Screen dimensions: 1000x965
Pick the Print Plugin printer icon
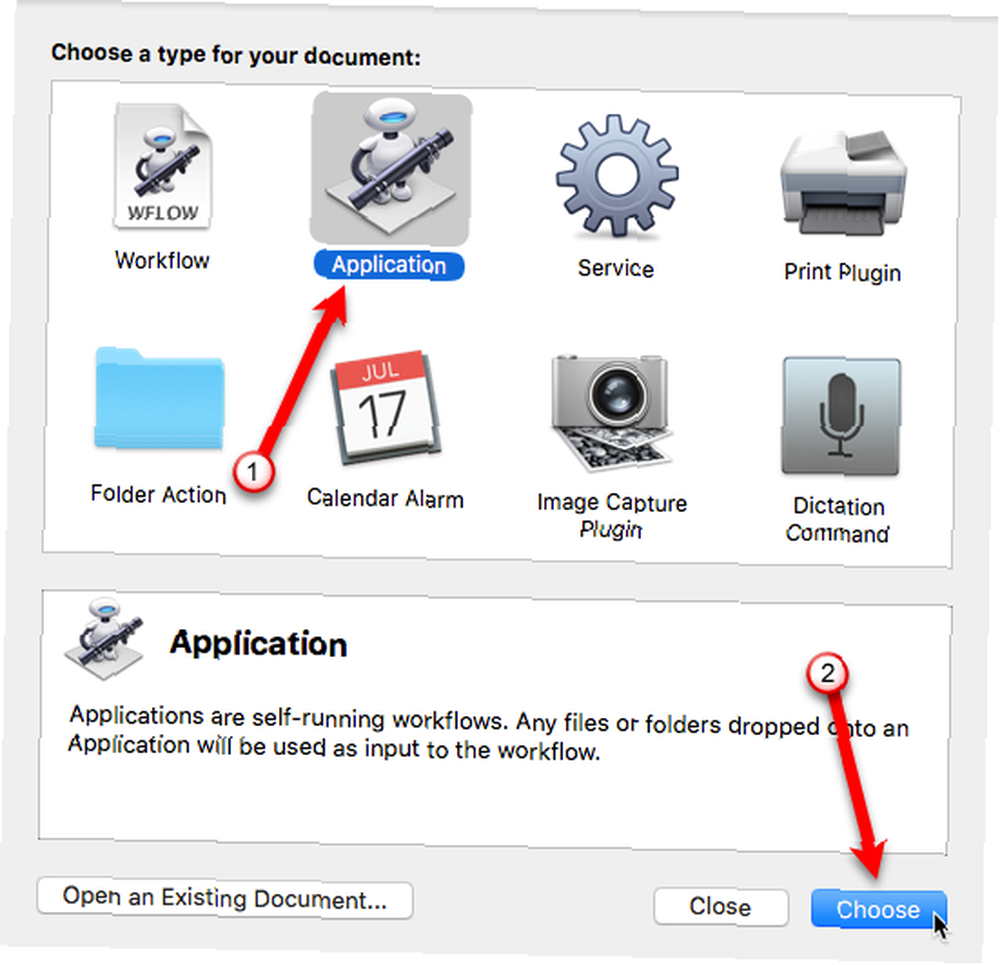[843, 184]
